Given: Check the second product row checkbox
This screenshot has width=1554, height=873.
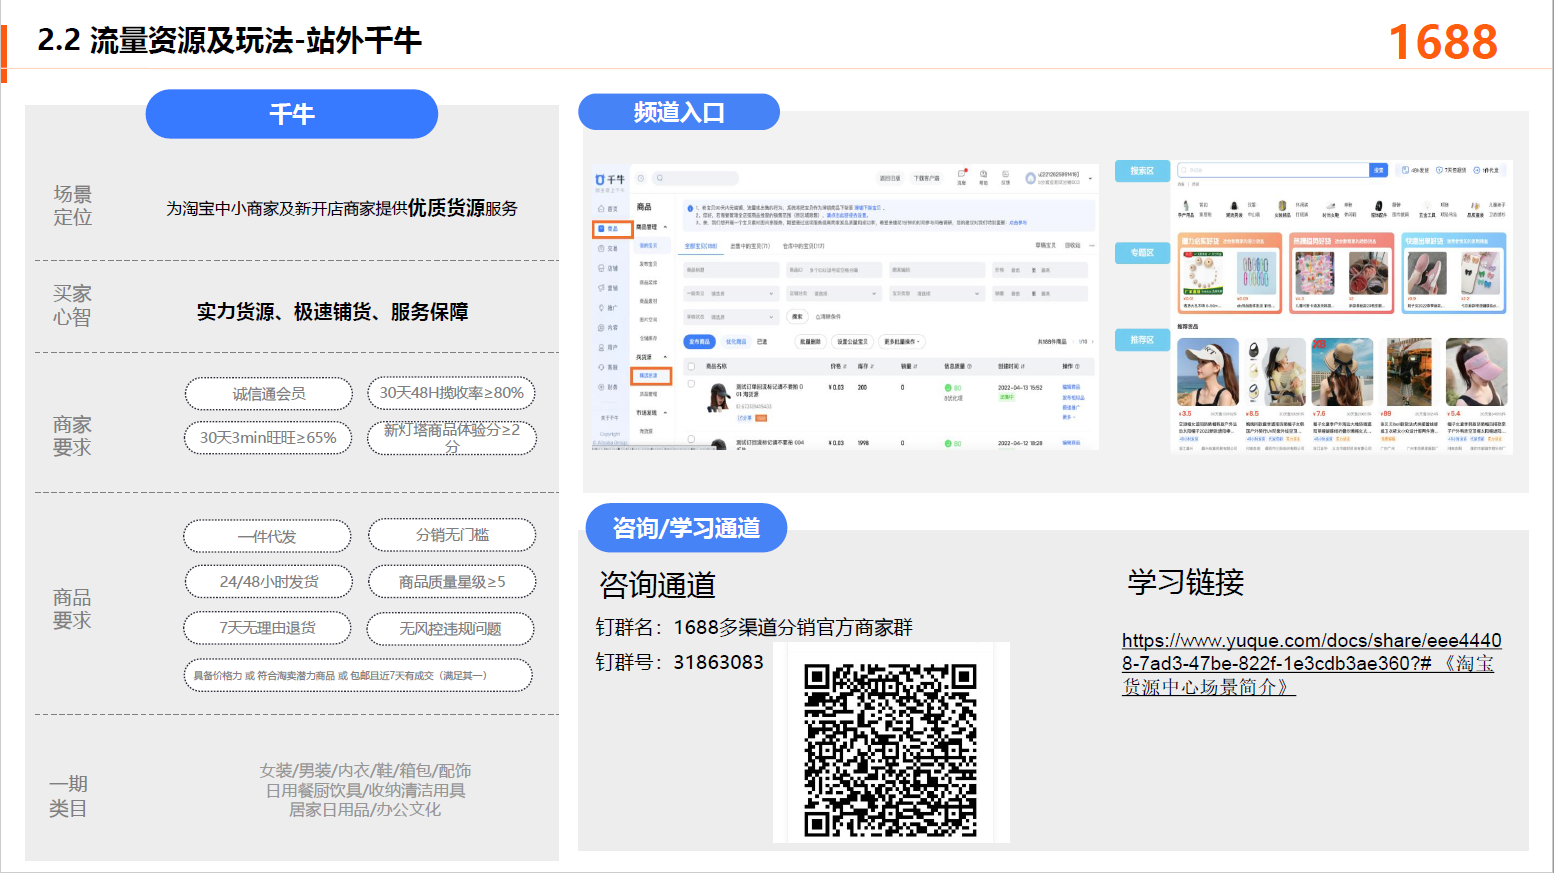Looking at the screenshot, I should pyautogui.click(x=691, y=439).
